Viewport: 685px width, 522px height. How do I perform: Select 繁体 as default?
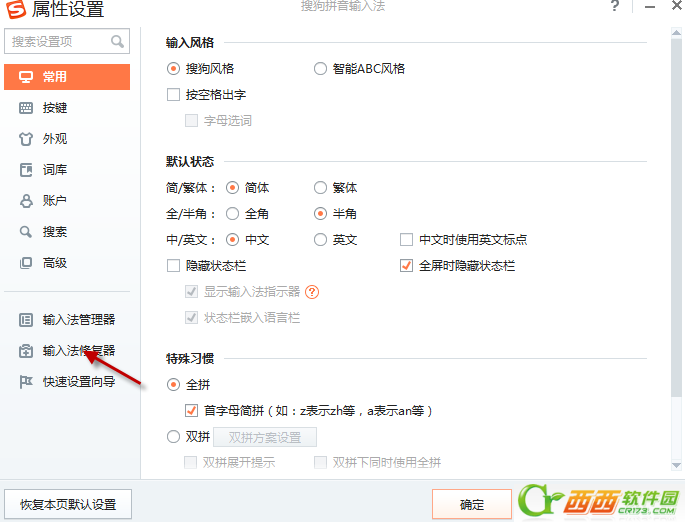pos(320,188)
